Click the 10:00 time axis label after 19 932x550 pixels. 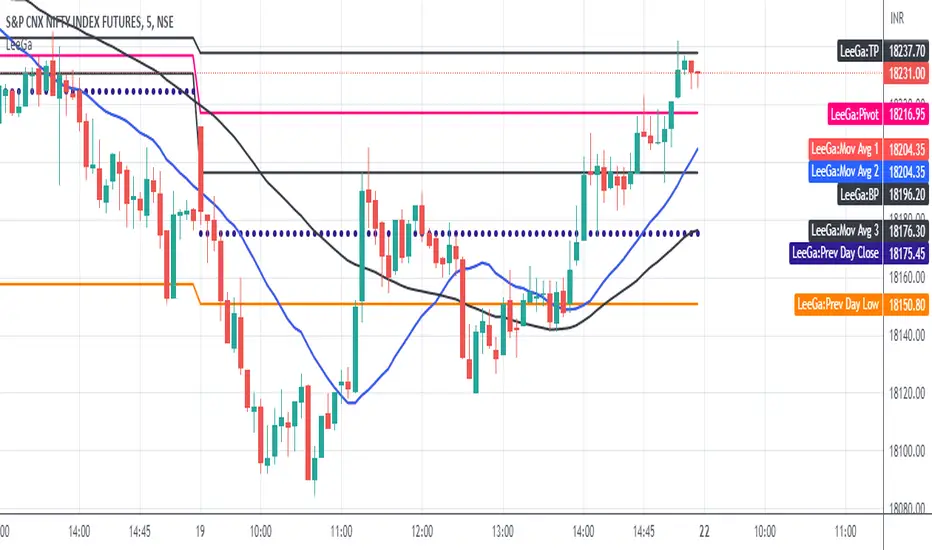[260, 531]
